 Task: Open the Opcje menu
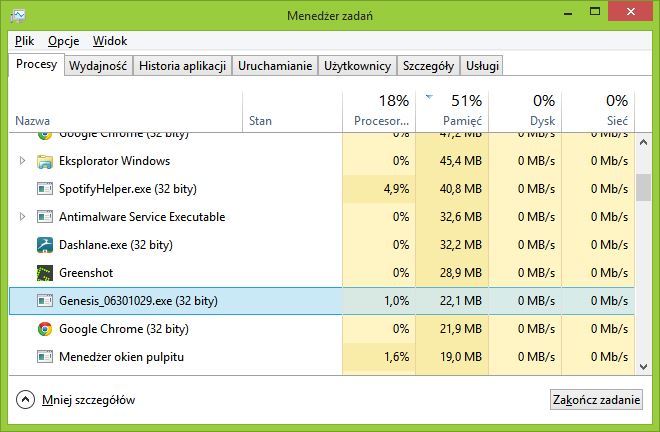tap(64, 41)
